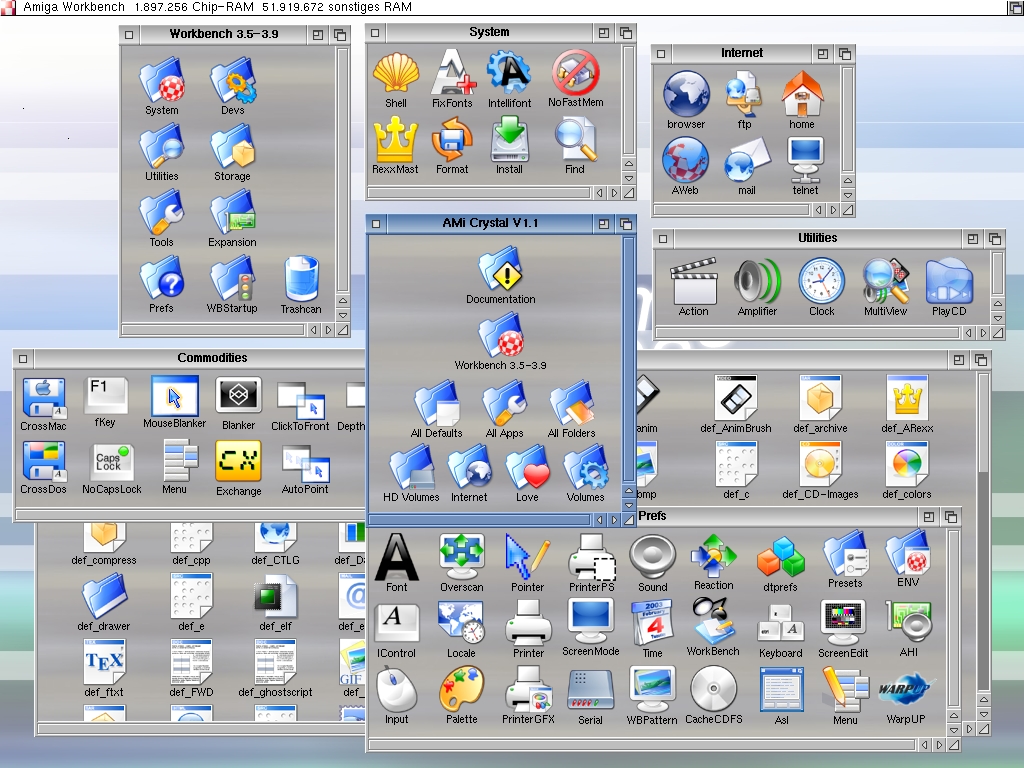
Task: Click the zoom gadget of Utilities window
Action: click(973, 238)
